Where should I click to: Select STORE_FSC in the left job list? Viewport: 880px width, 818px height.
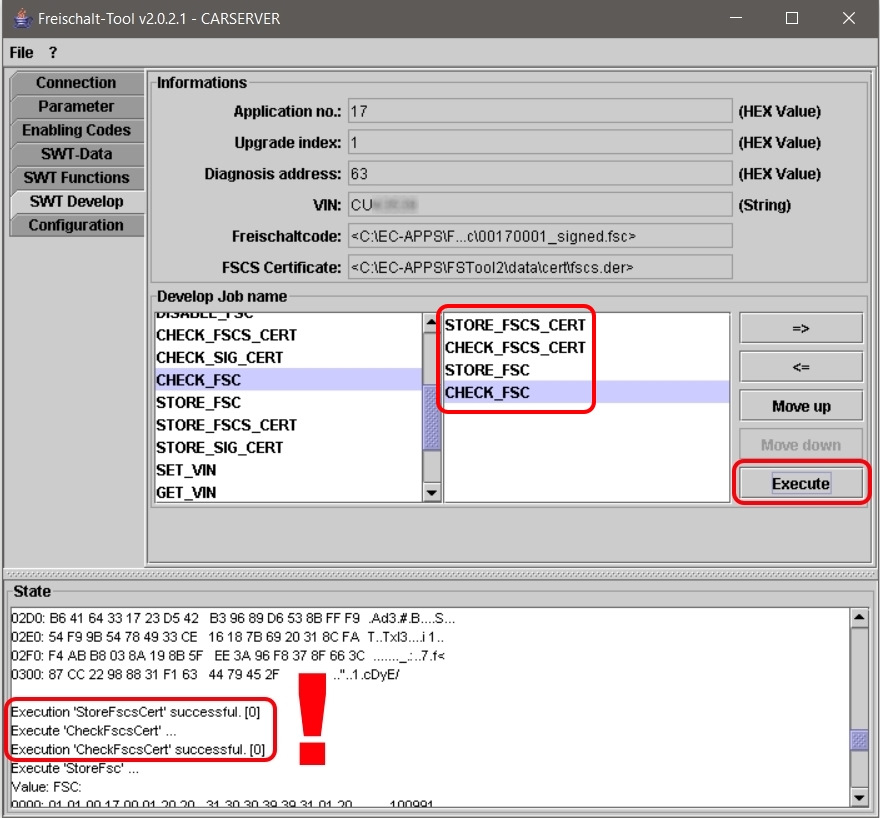[288, 402]
